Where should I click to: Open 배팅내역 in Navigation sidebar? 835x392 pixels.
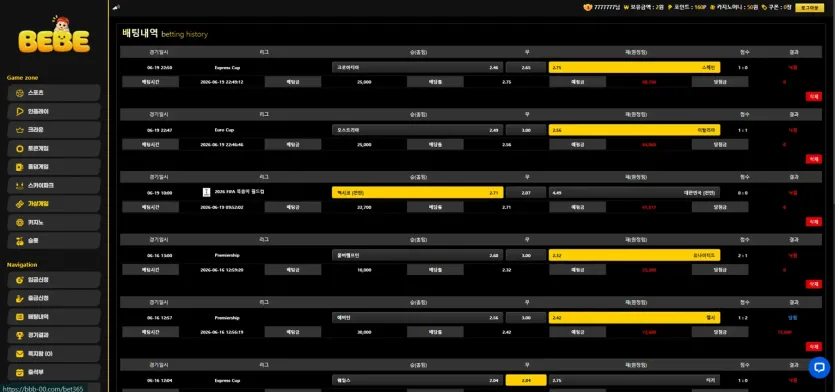pos(54,316)
